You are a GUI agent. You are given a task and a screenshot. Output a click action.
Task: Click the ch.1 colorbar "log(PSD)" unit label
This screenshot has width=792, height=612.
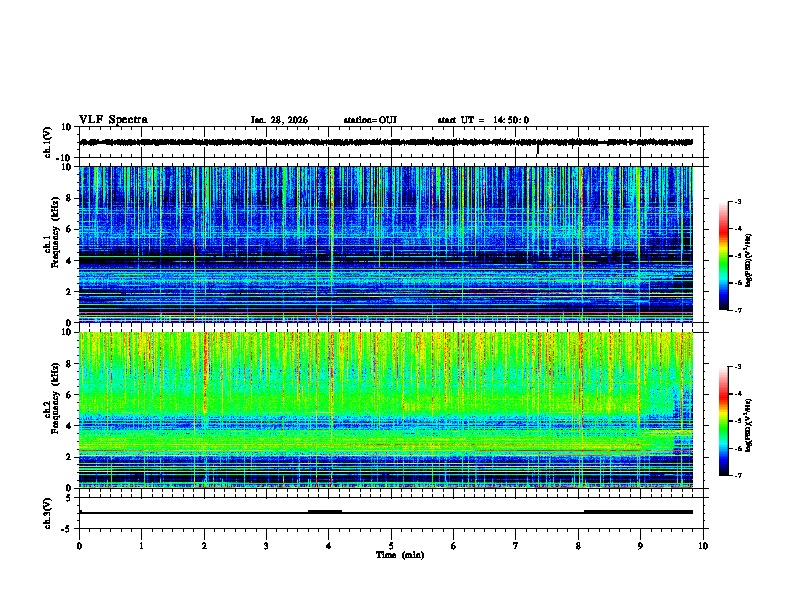(x=748, y=260)
